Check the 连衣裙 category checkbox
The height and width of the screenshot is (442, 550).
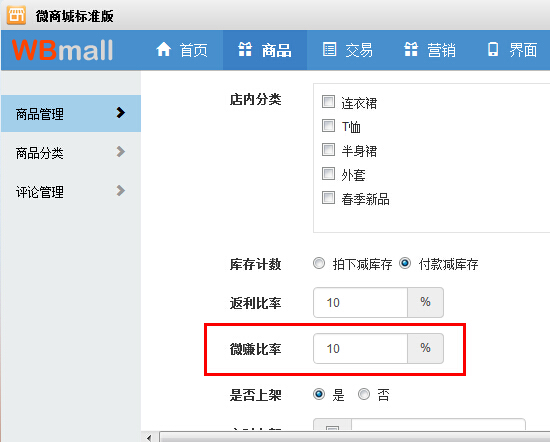[x=328, y=102]
